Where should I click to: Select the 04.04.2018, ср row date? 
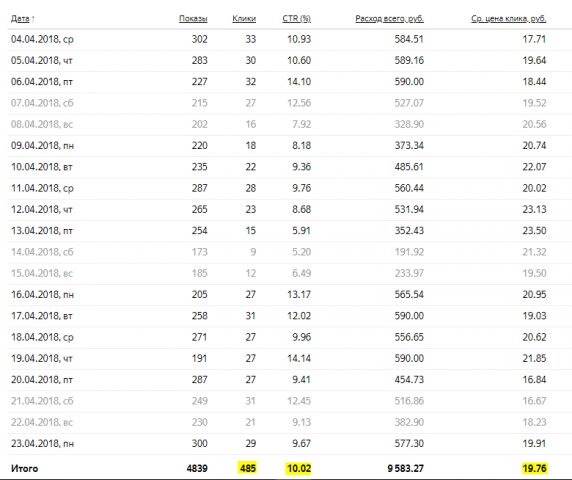point(42,39)
